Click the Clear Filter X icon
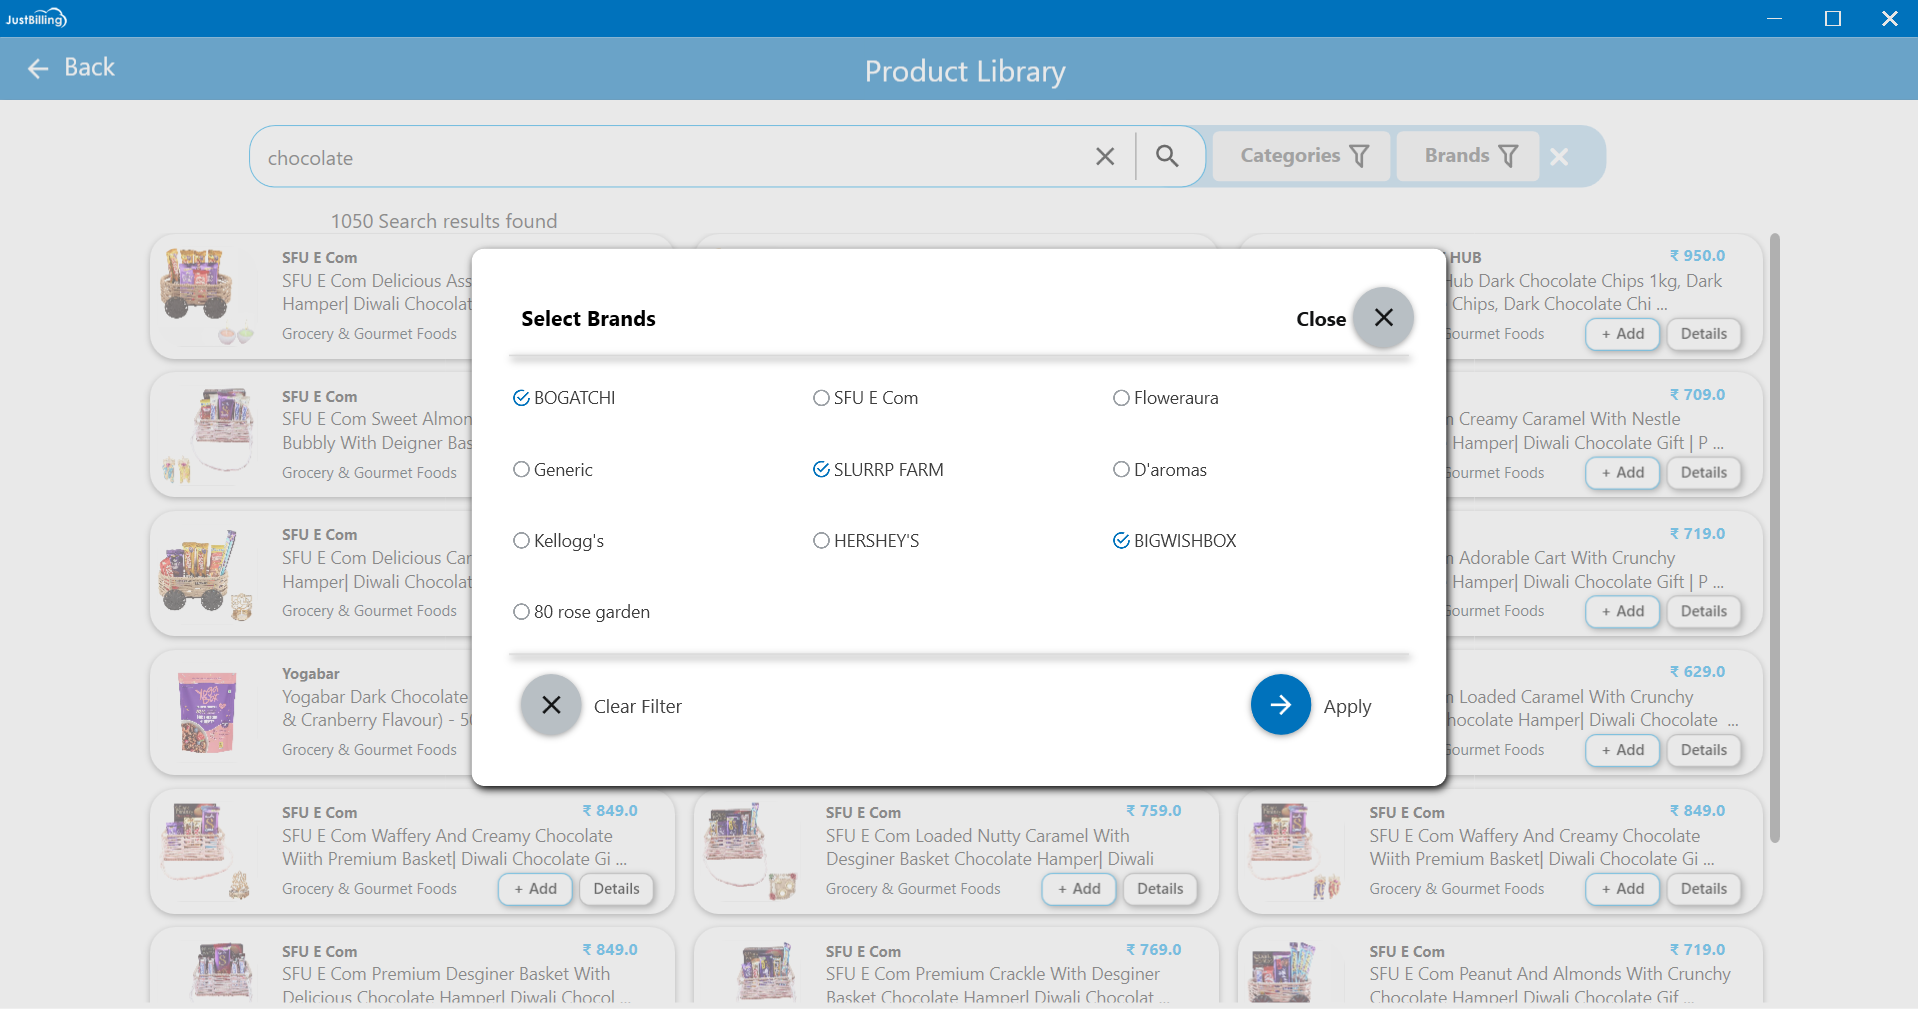Image resolution: width=1918 pixels, height=1009 pixels. (x=550, y=705)
